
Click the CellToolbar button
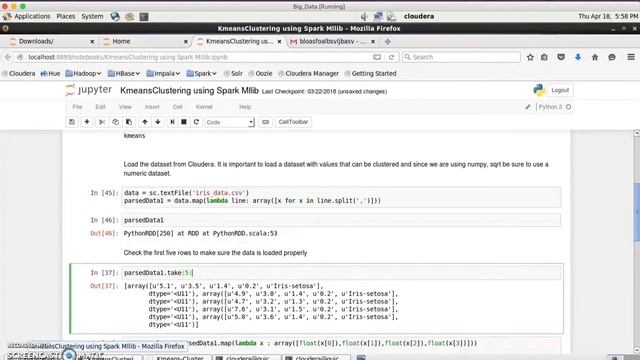pos(293,122)
